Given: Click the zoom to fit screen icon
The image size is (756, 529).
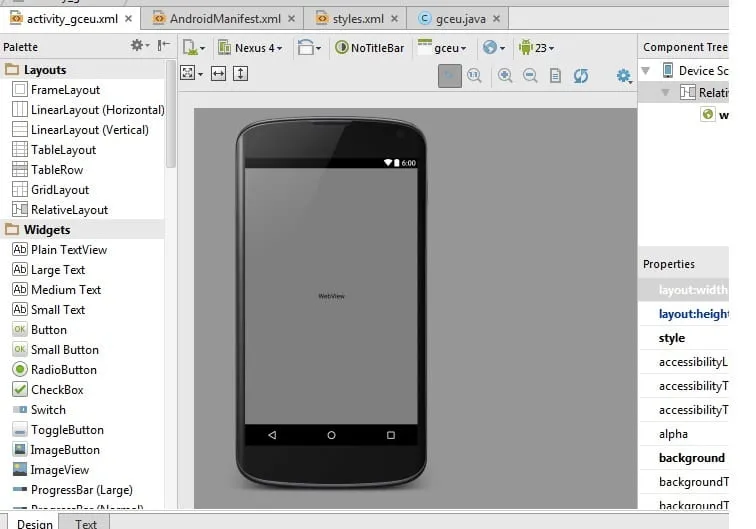Looking at the screenshot, I should coord(449,75).
